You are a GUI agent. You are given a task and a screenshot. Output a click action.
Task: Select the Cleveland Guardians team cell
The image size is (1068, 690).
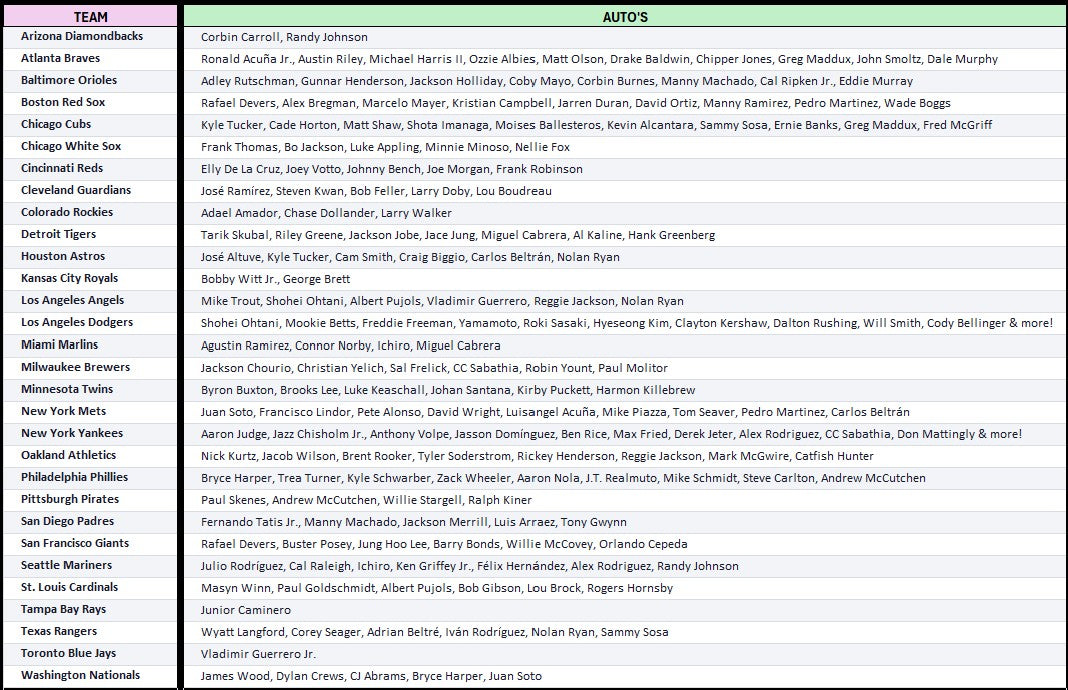click(x=90, y=191)
